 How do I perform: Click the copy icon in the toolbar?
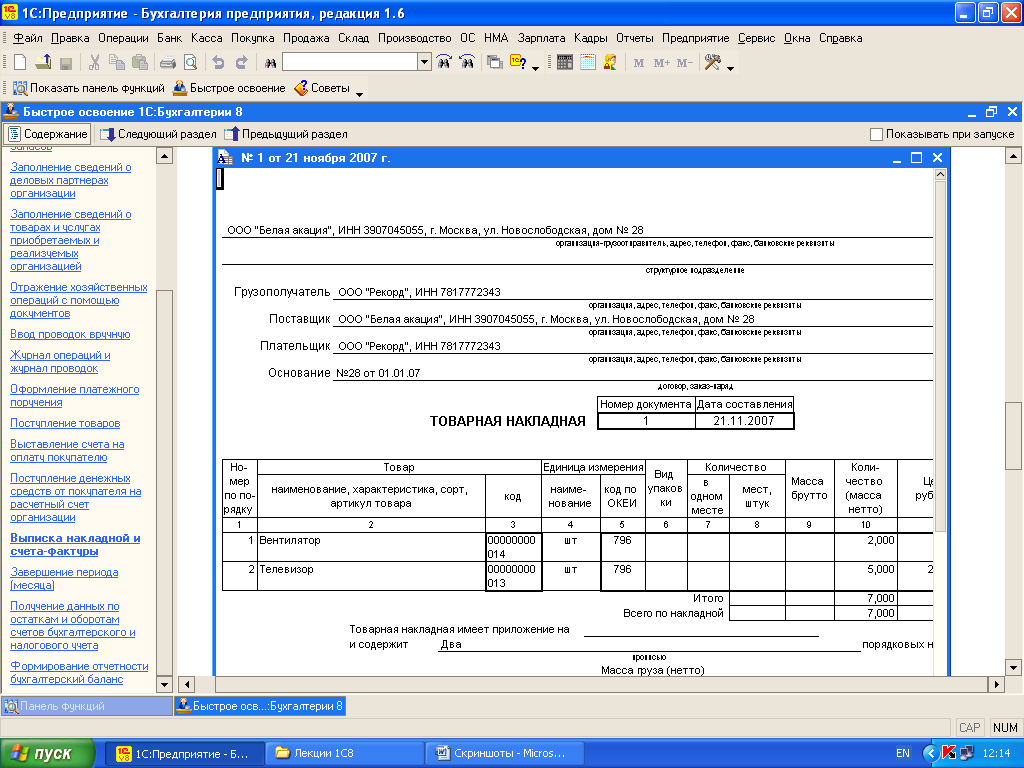tap(117, 62)
